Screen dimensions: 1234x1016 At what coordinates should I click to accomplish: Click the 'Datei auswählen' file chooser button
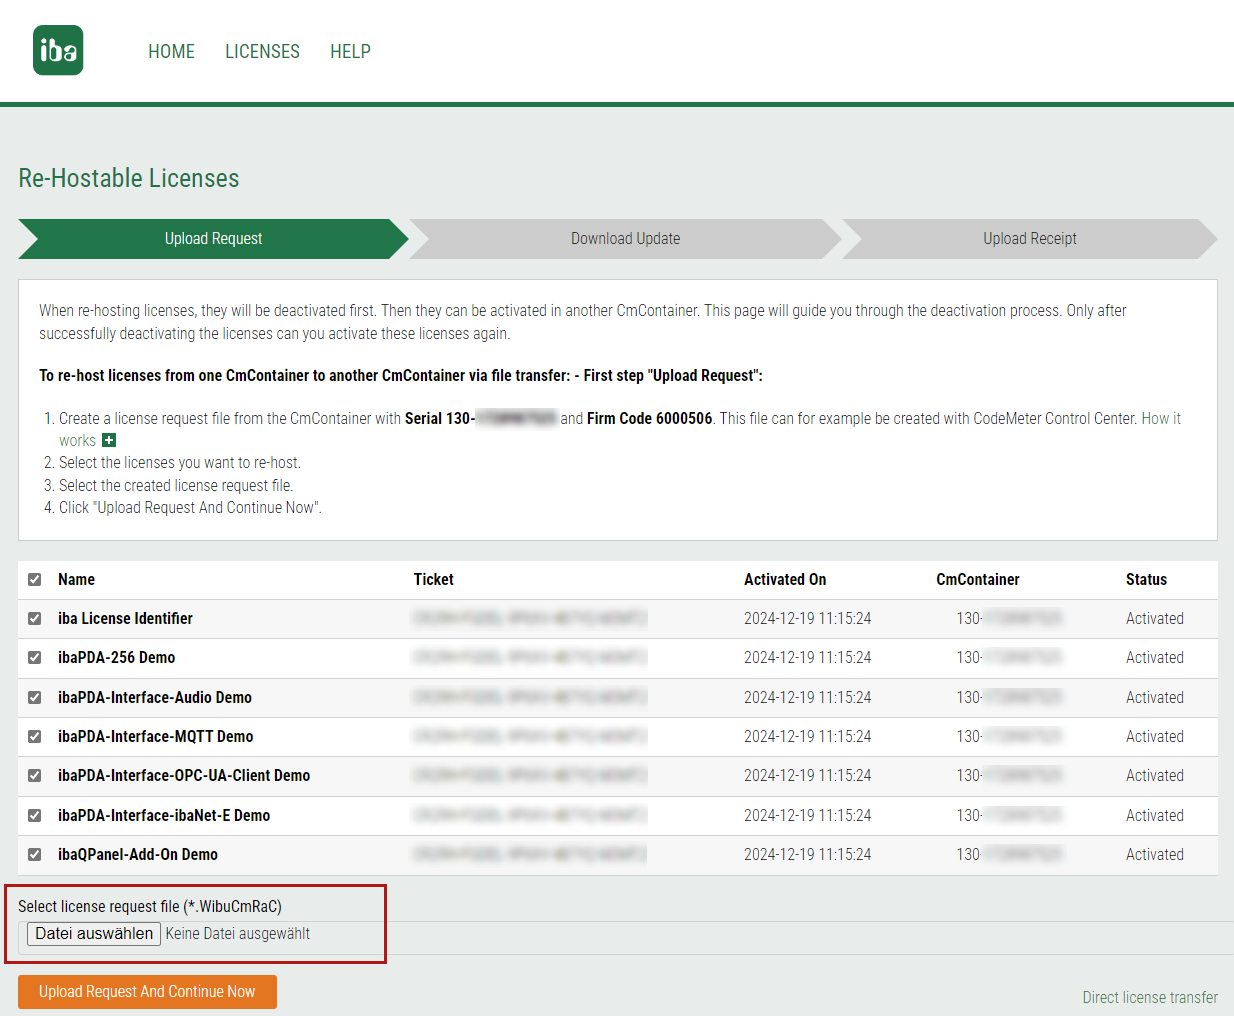94,934
